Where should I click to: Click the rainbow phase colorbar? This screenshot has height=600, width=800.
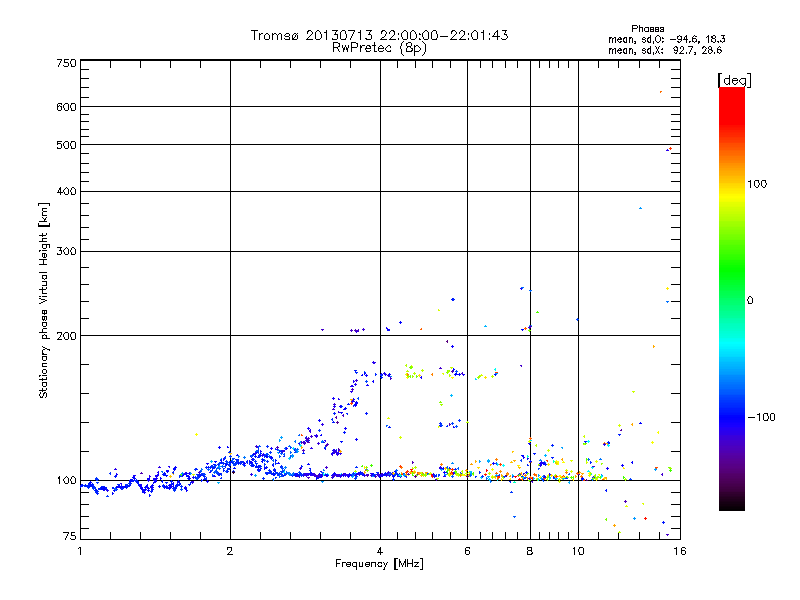[x=732, y=298]
